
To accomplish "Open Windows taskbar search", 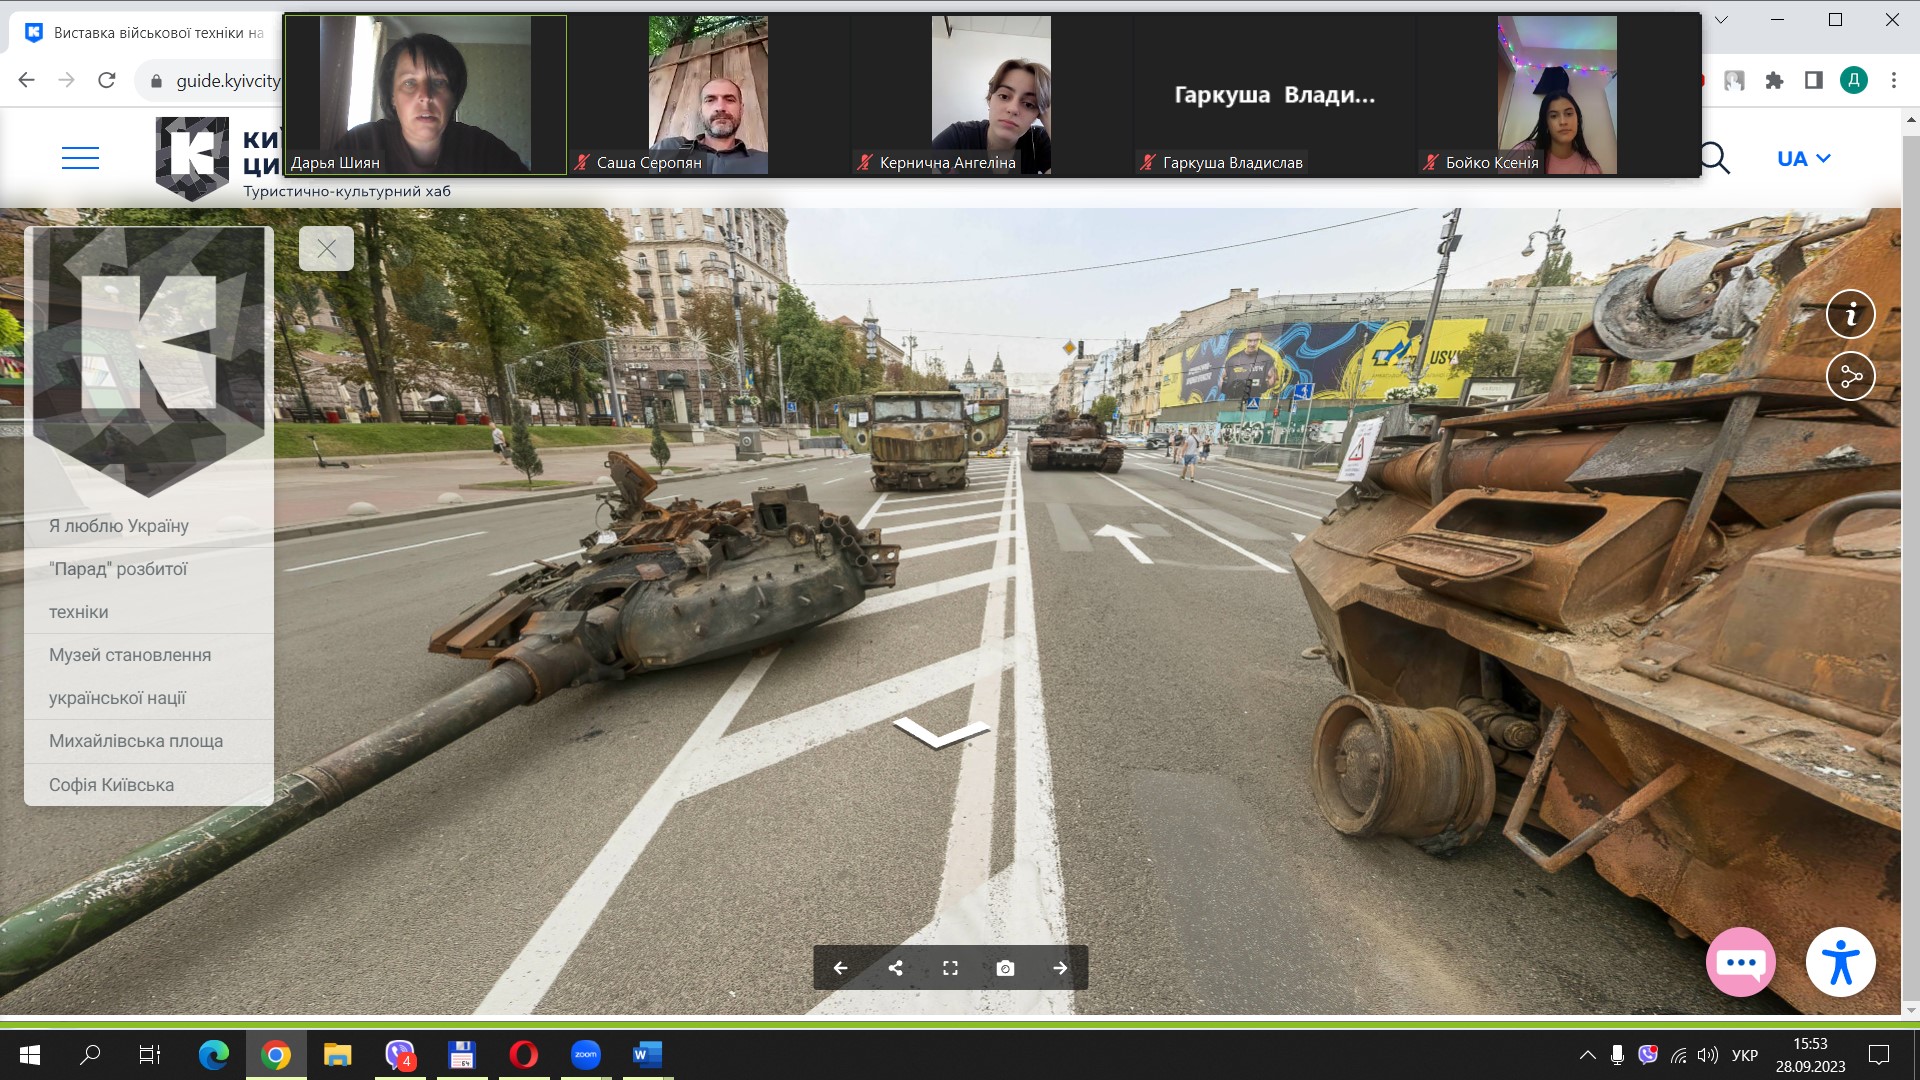I will 90,1054.
